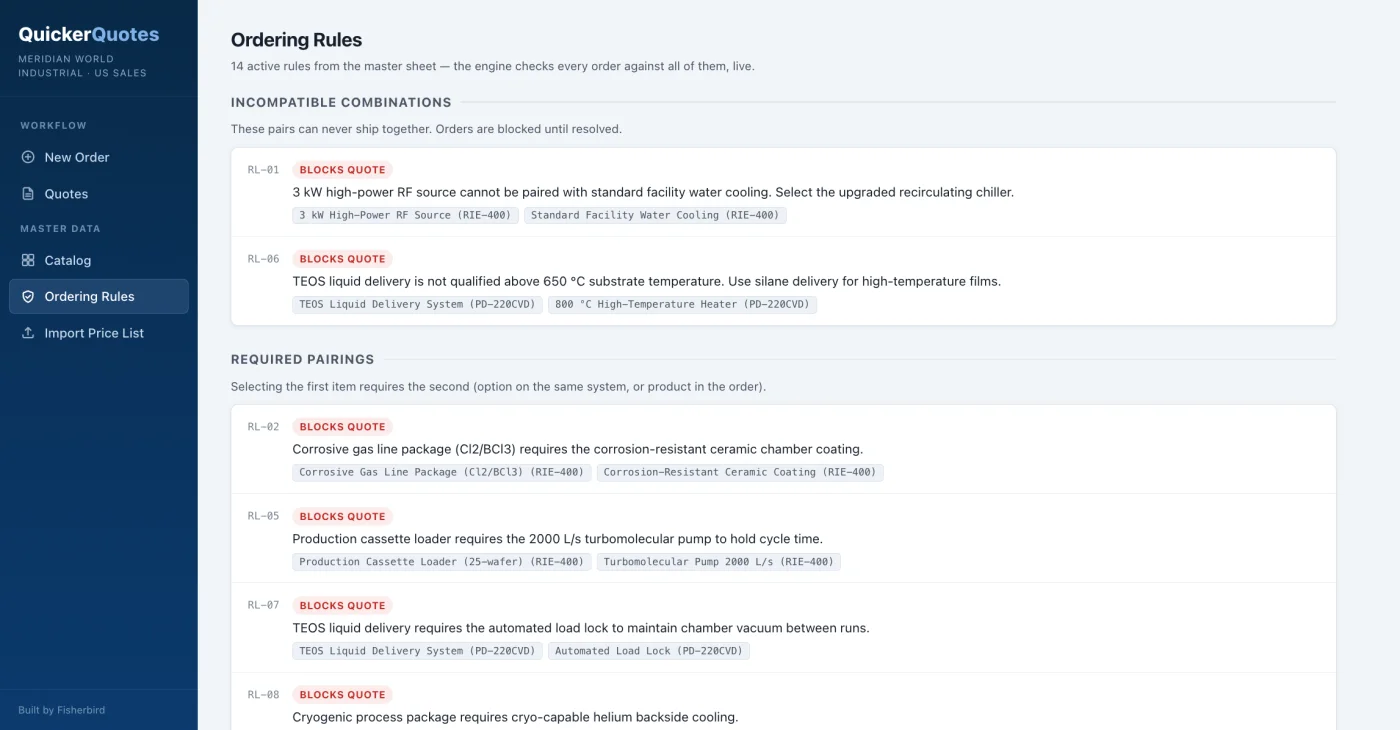Viewport: 1400px width, 730px height.
Task: Click rule ID RL-06
Action: click(264, 259)
